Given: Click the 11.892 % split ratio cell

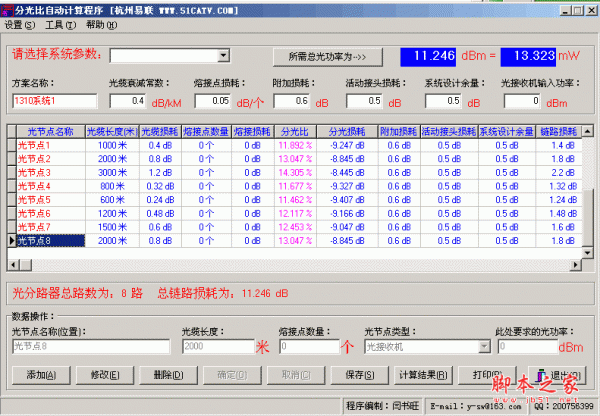Looking at the screenshot, I should pyautogui.click(x=295, y=145).
